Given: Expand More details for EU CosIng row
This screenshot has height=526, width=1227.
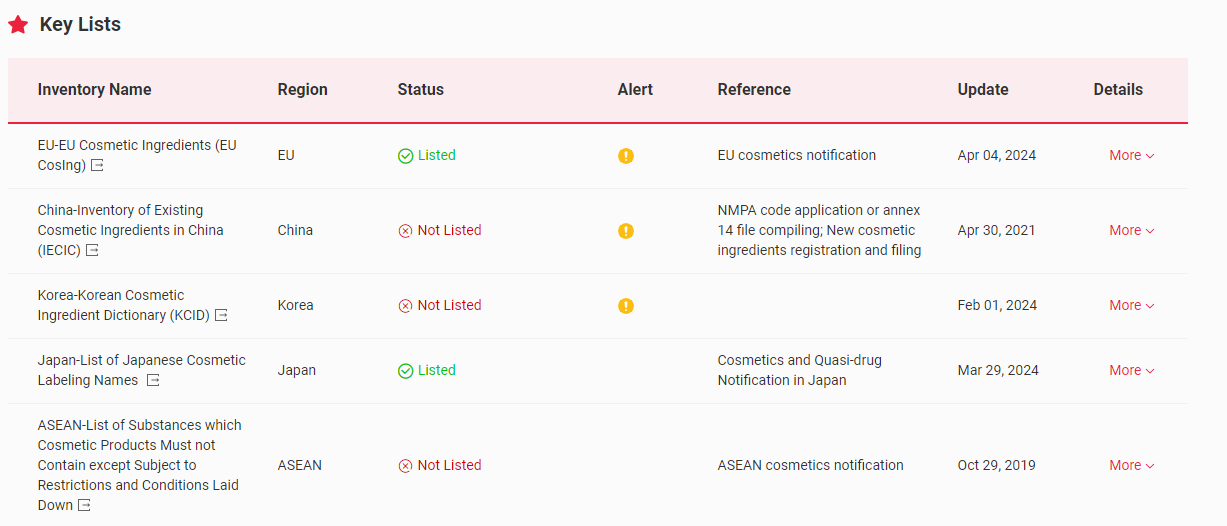Looking at the screenshot, I should click(x=1131, y=156).
